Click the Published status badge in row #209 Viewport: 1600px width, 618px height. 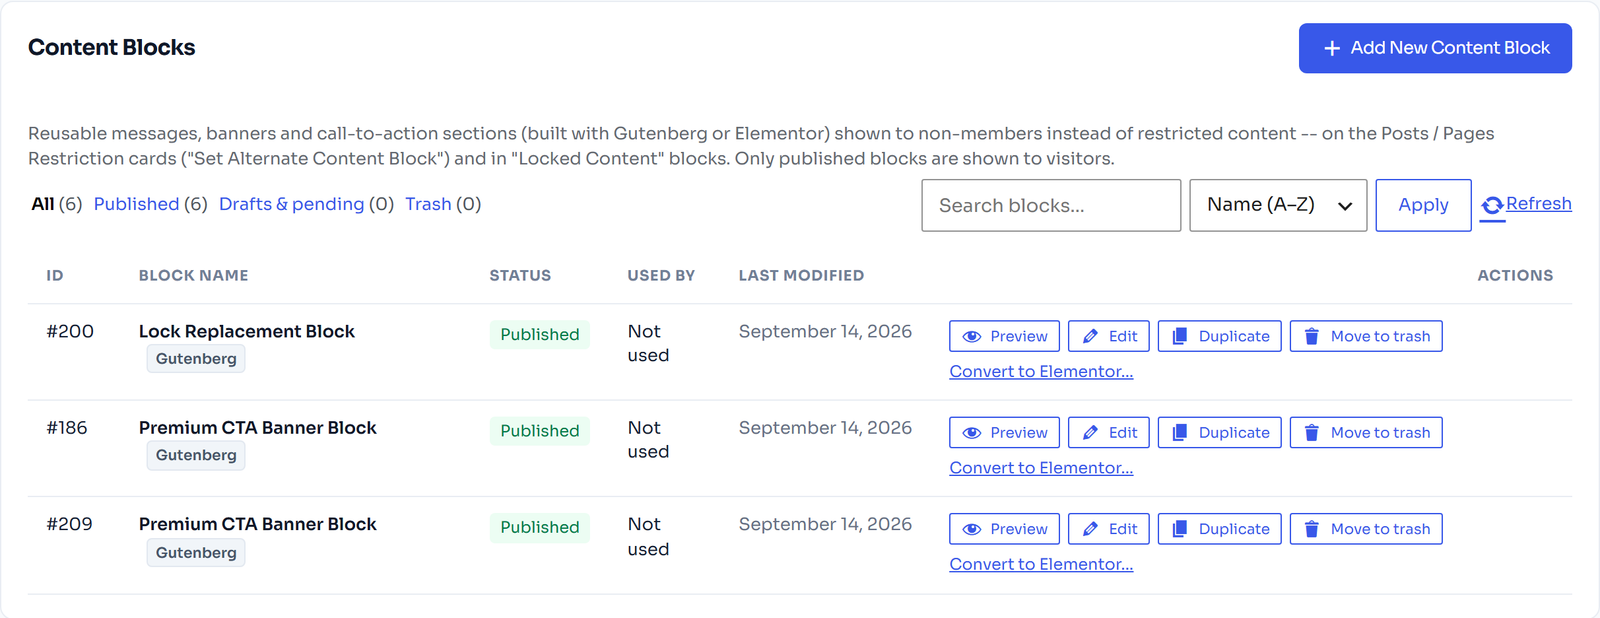pos(540,527)
